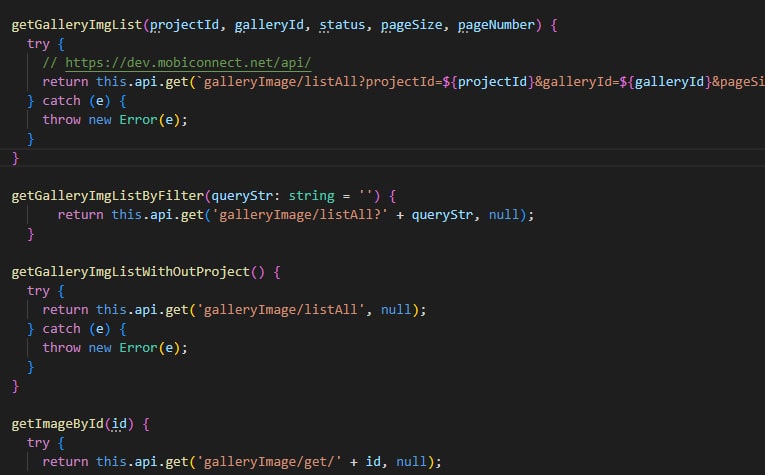
Task: Click the 'galleryImage/listAll?' string literal
Action: coord(300,215)
